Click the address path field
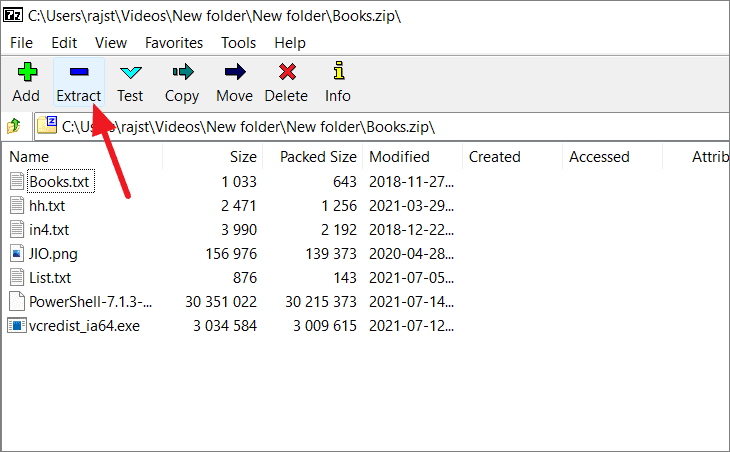Viewport: 730px width, 452px height. [382, 127]
